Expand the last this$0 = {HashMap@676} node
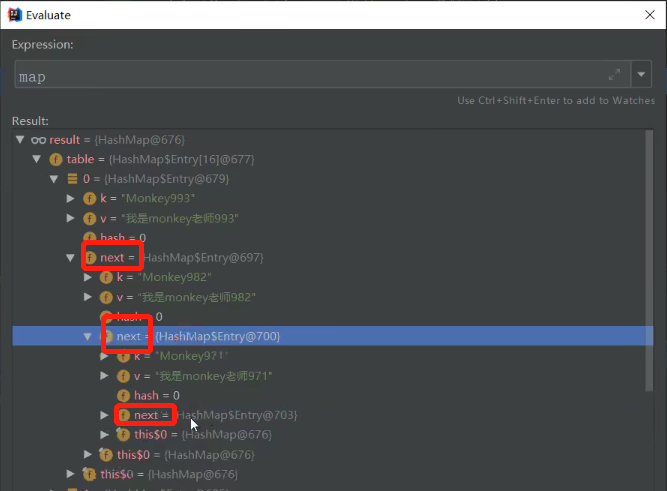 [71, 474]
